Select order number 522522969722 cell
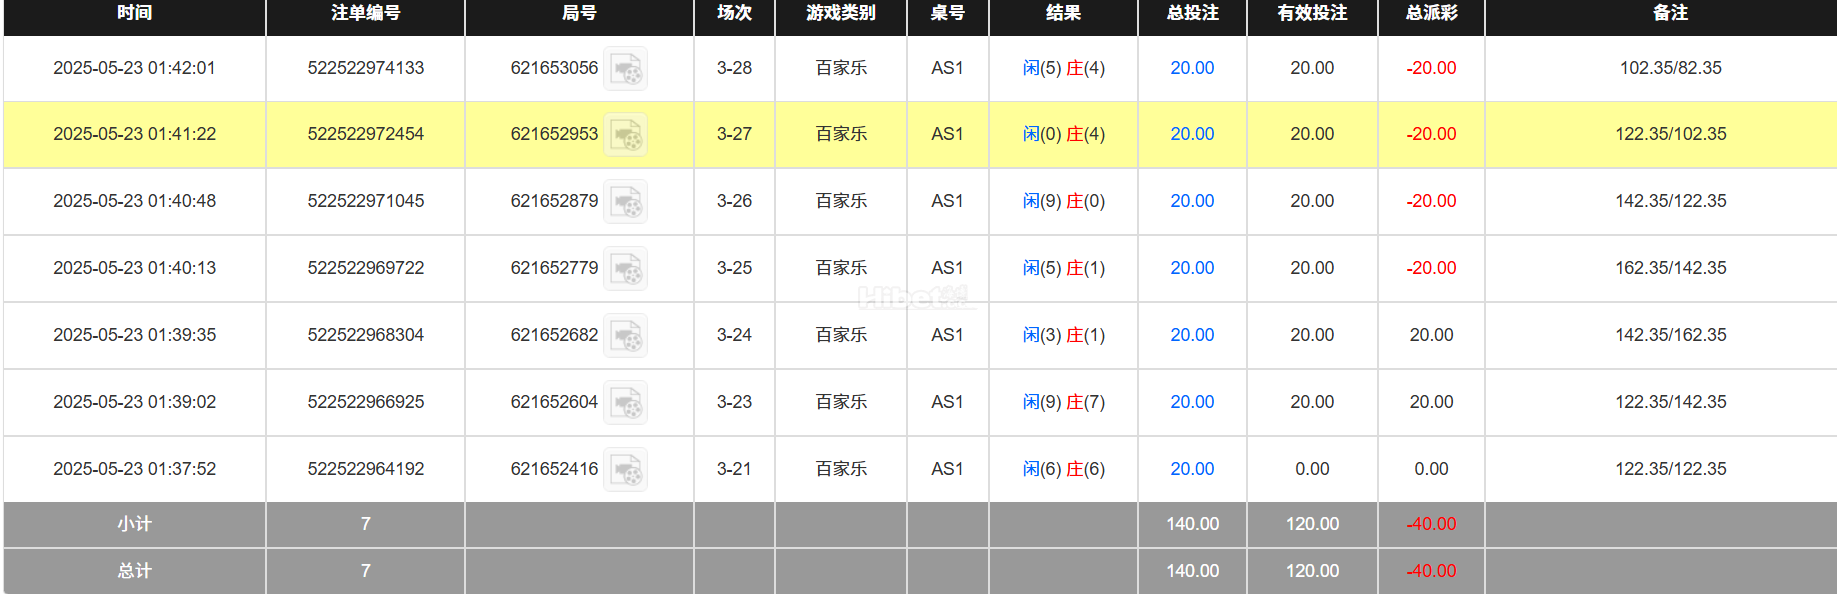The image size is (1837, 594). point(365,268)
